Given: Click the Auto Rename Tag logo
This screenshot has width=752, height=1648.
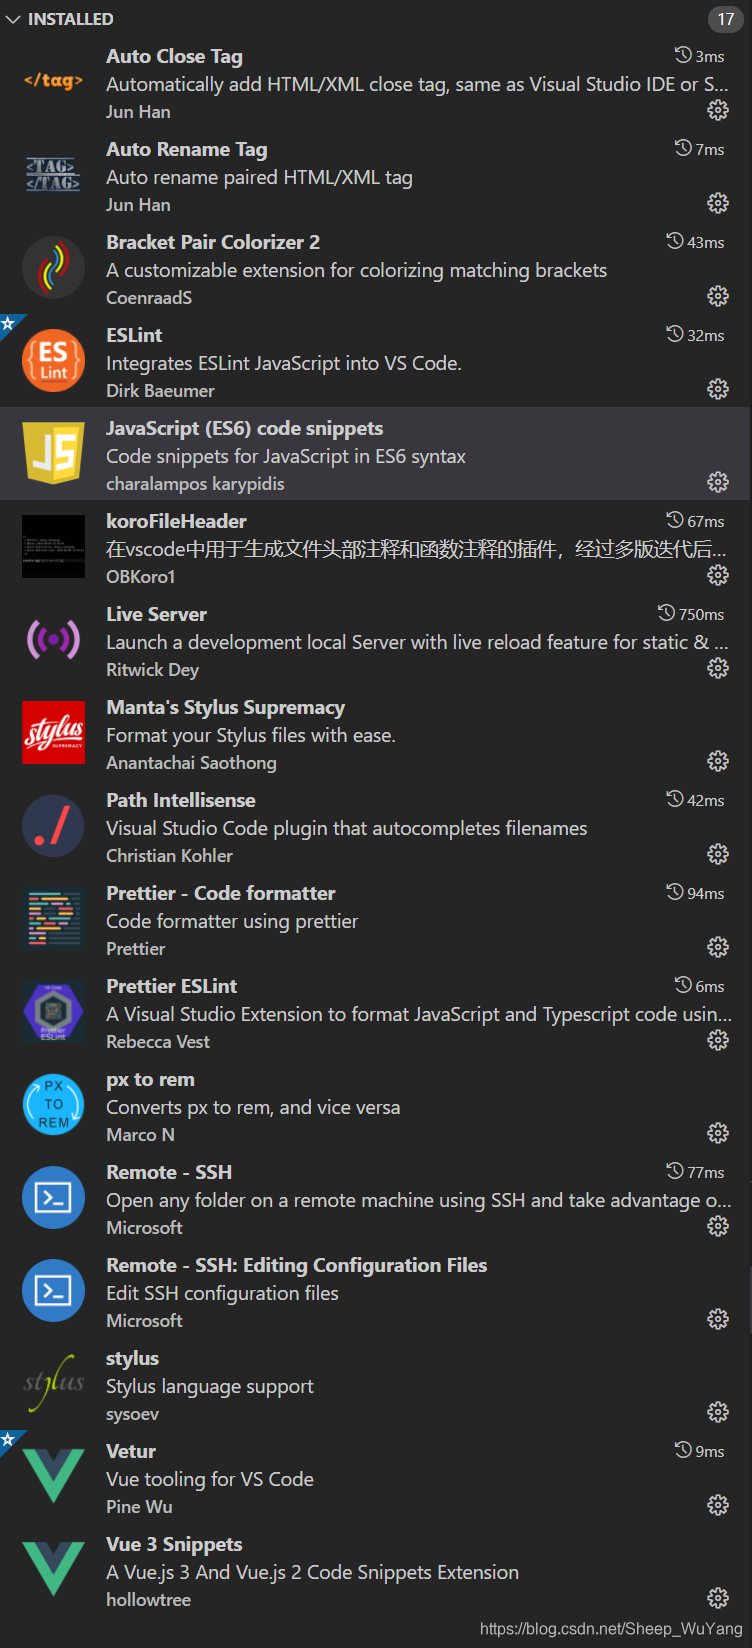Looking at the screenshot, I should [x=53, y=174].
